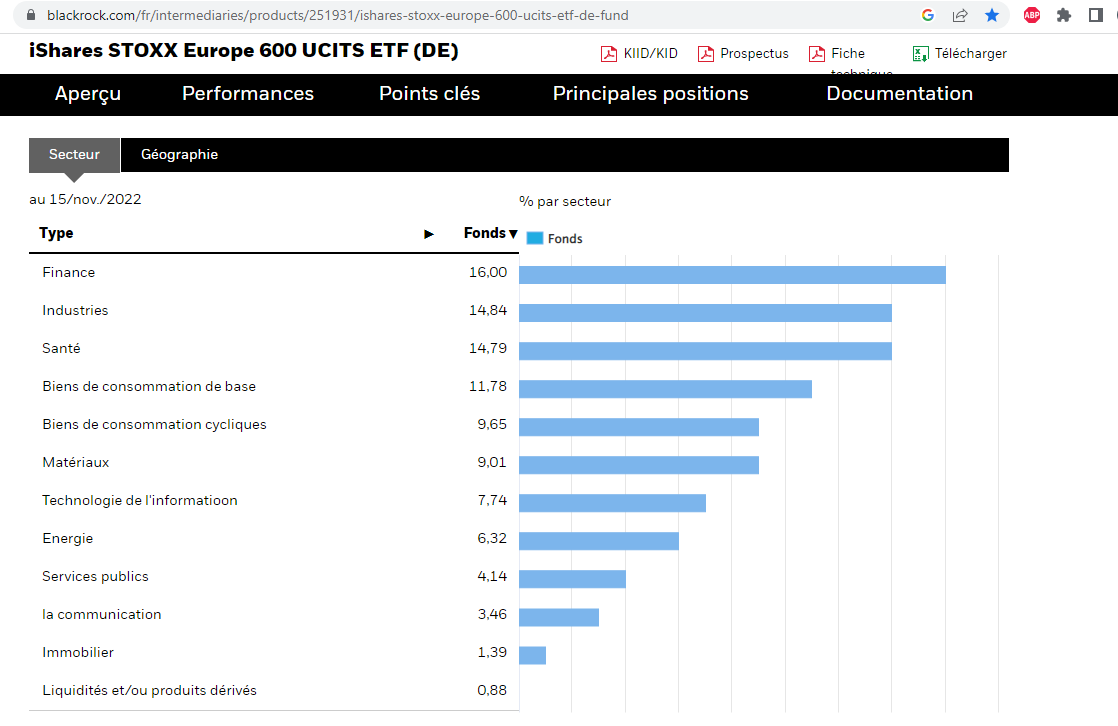Click the Finance chart bar
Screen dimensions: 1118x726
tap(732, 275)
